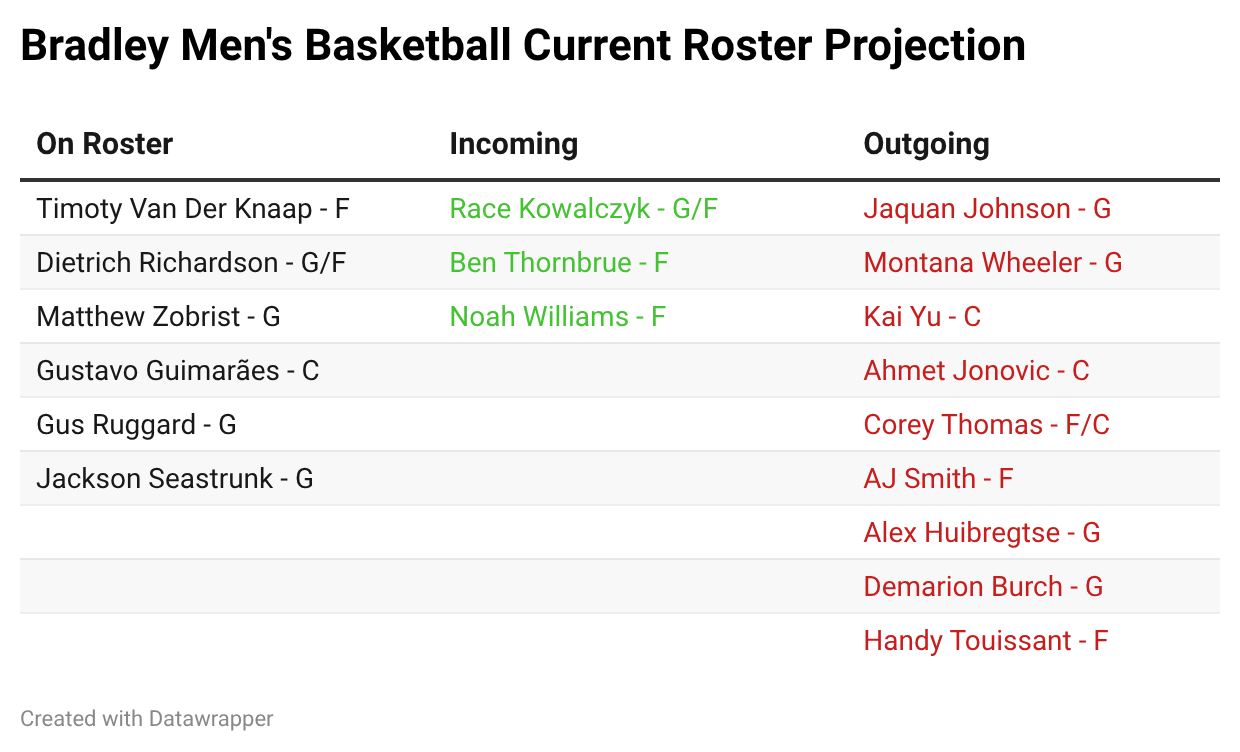The width and height of the screenshot is (1240, 752).
Task: Click Timoty Van Der Knaap's roster entry
Action: point(192,209)
